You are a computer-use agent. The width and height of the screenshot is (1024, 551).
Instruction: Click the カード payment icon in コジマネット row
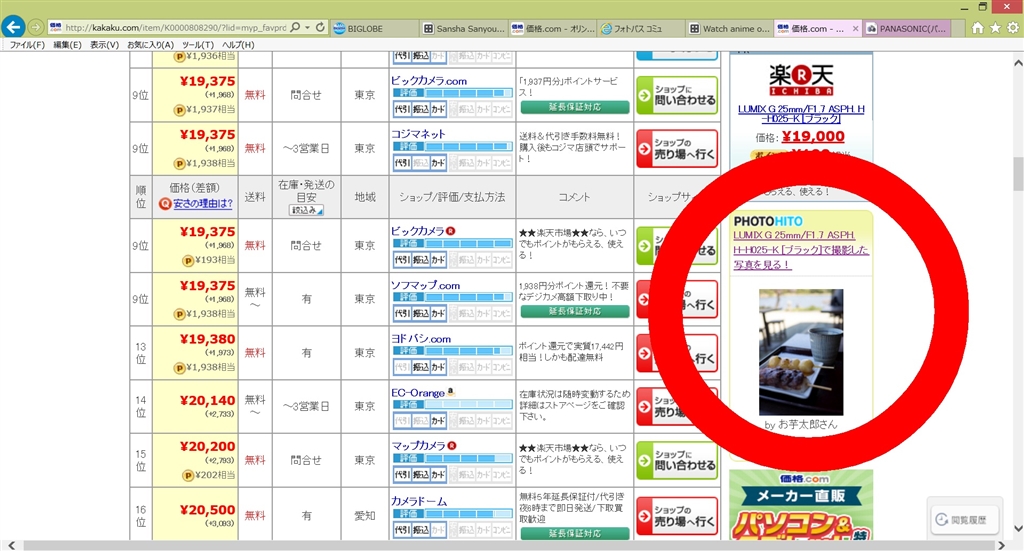(x=438, y=163)
